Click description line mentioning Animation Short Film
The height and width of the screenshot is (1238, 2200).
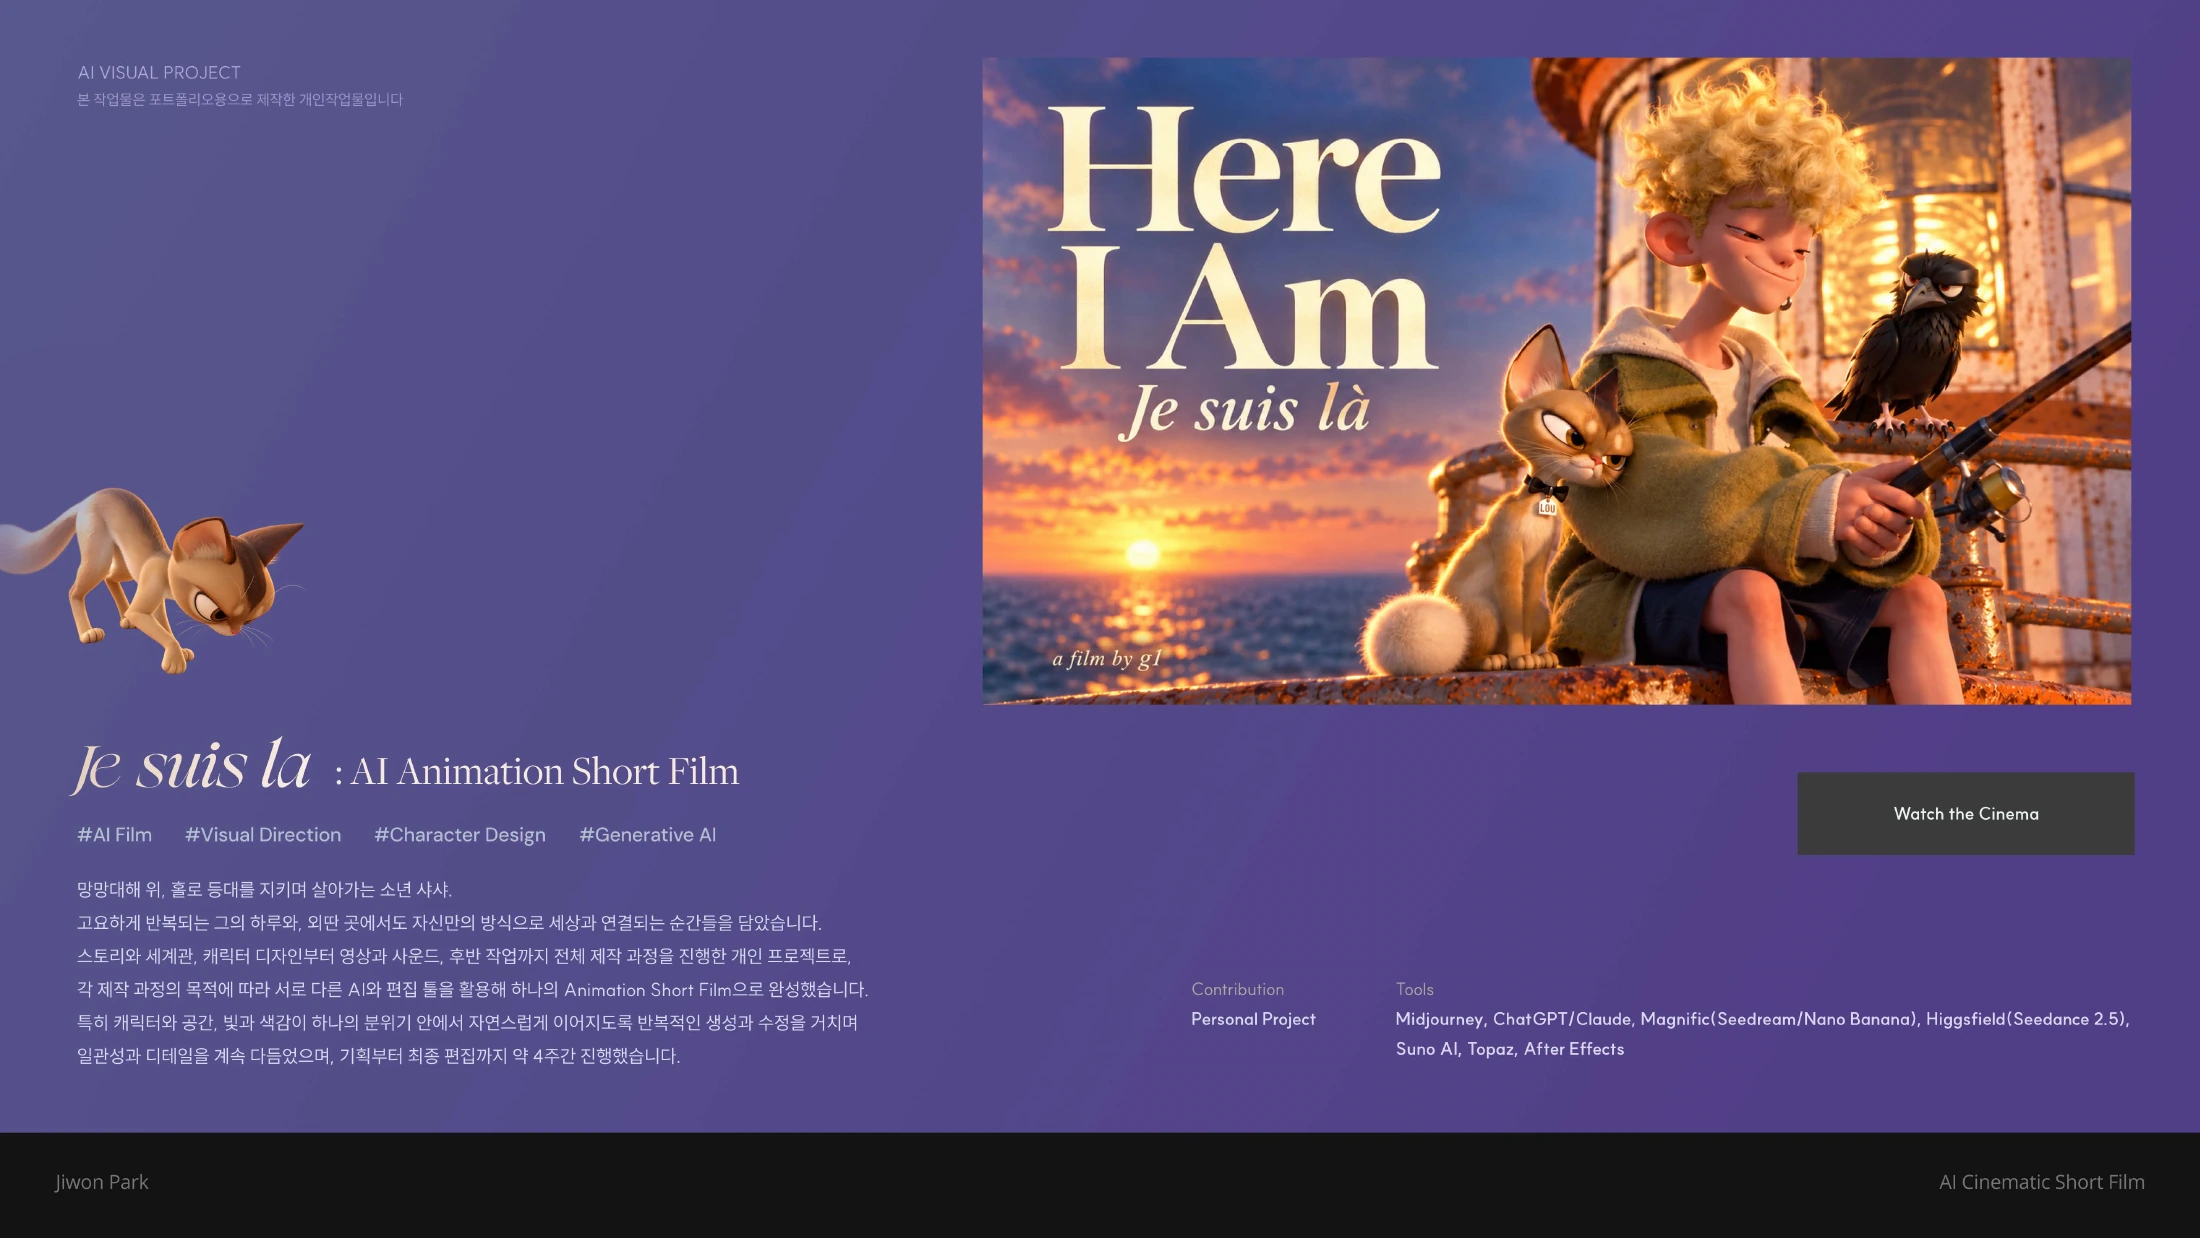(x=472, y=989)
